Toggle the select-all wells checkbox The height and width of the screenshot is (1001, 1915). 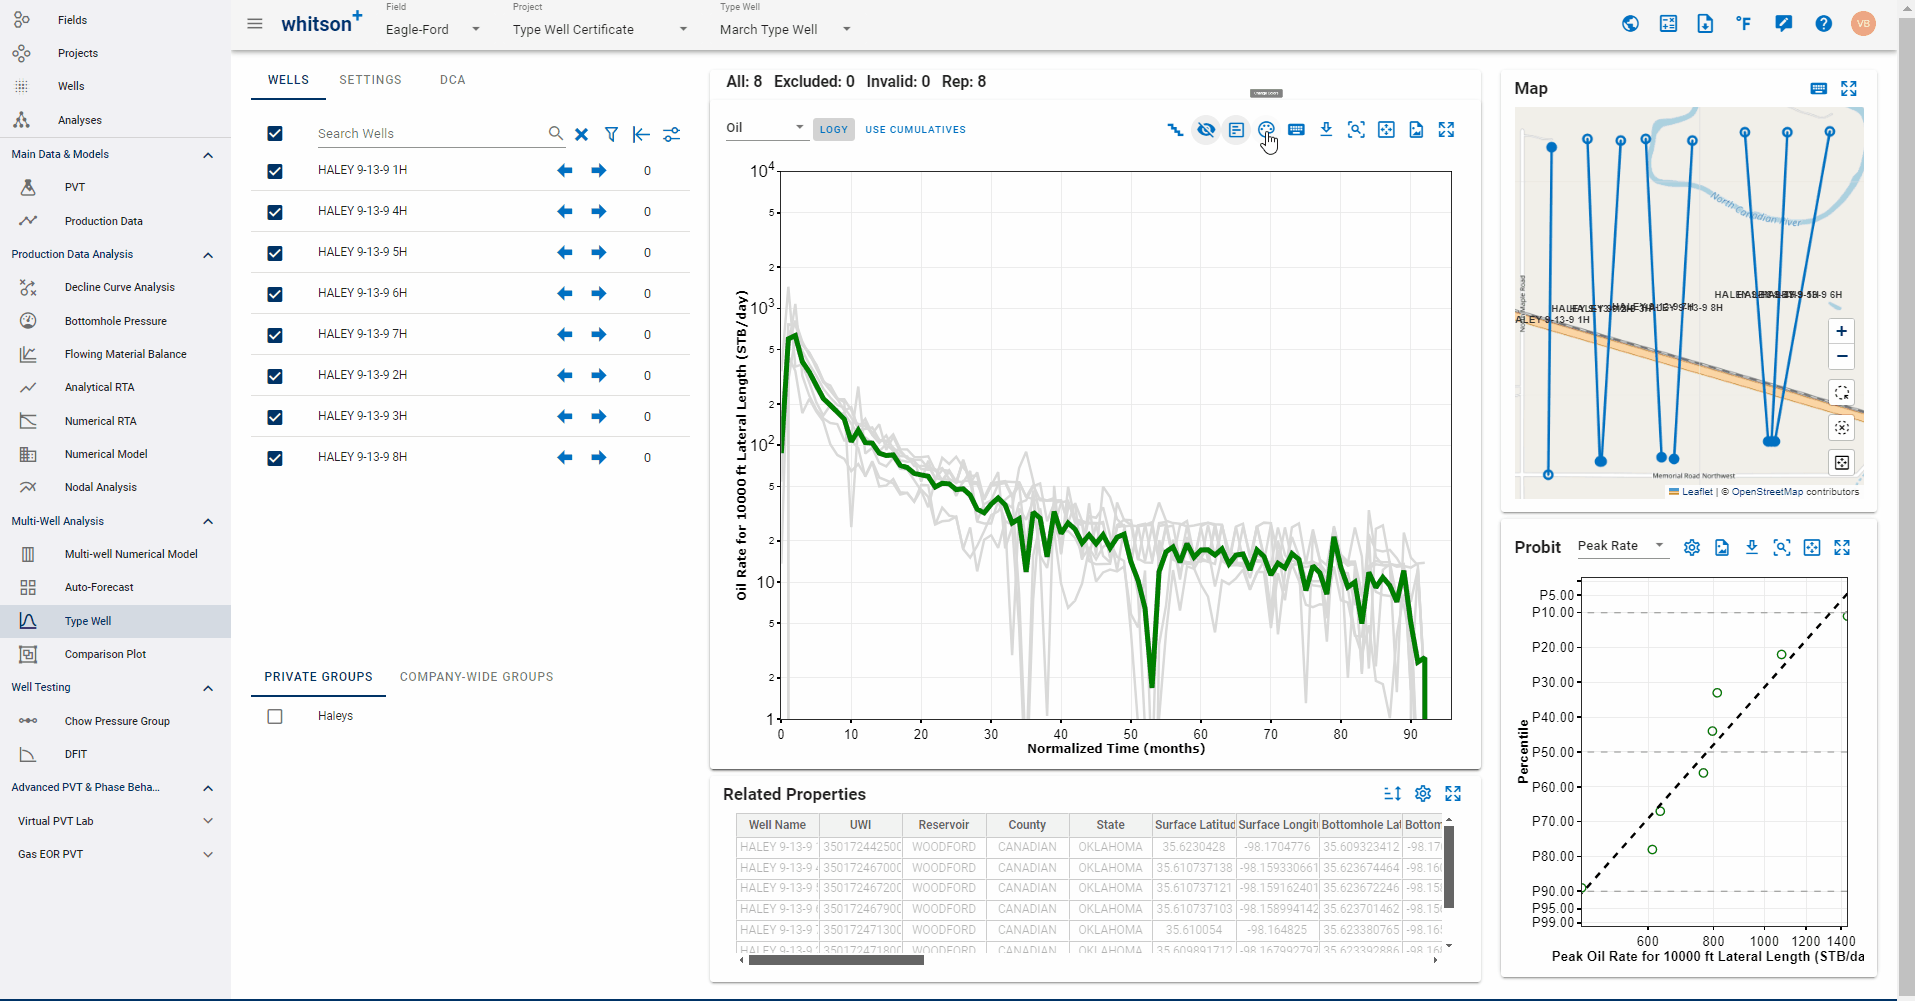click(x=275, y=134)
